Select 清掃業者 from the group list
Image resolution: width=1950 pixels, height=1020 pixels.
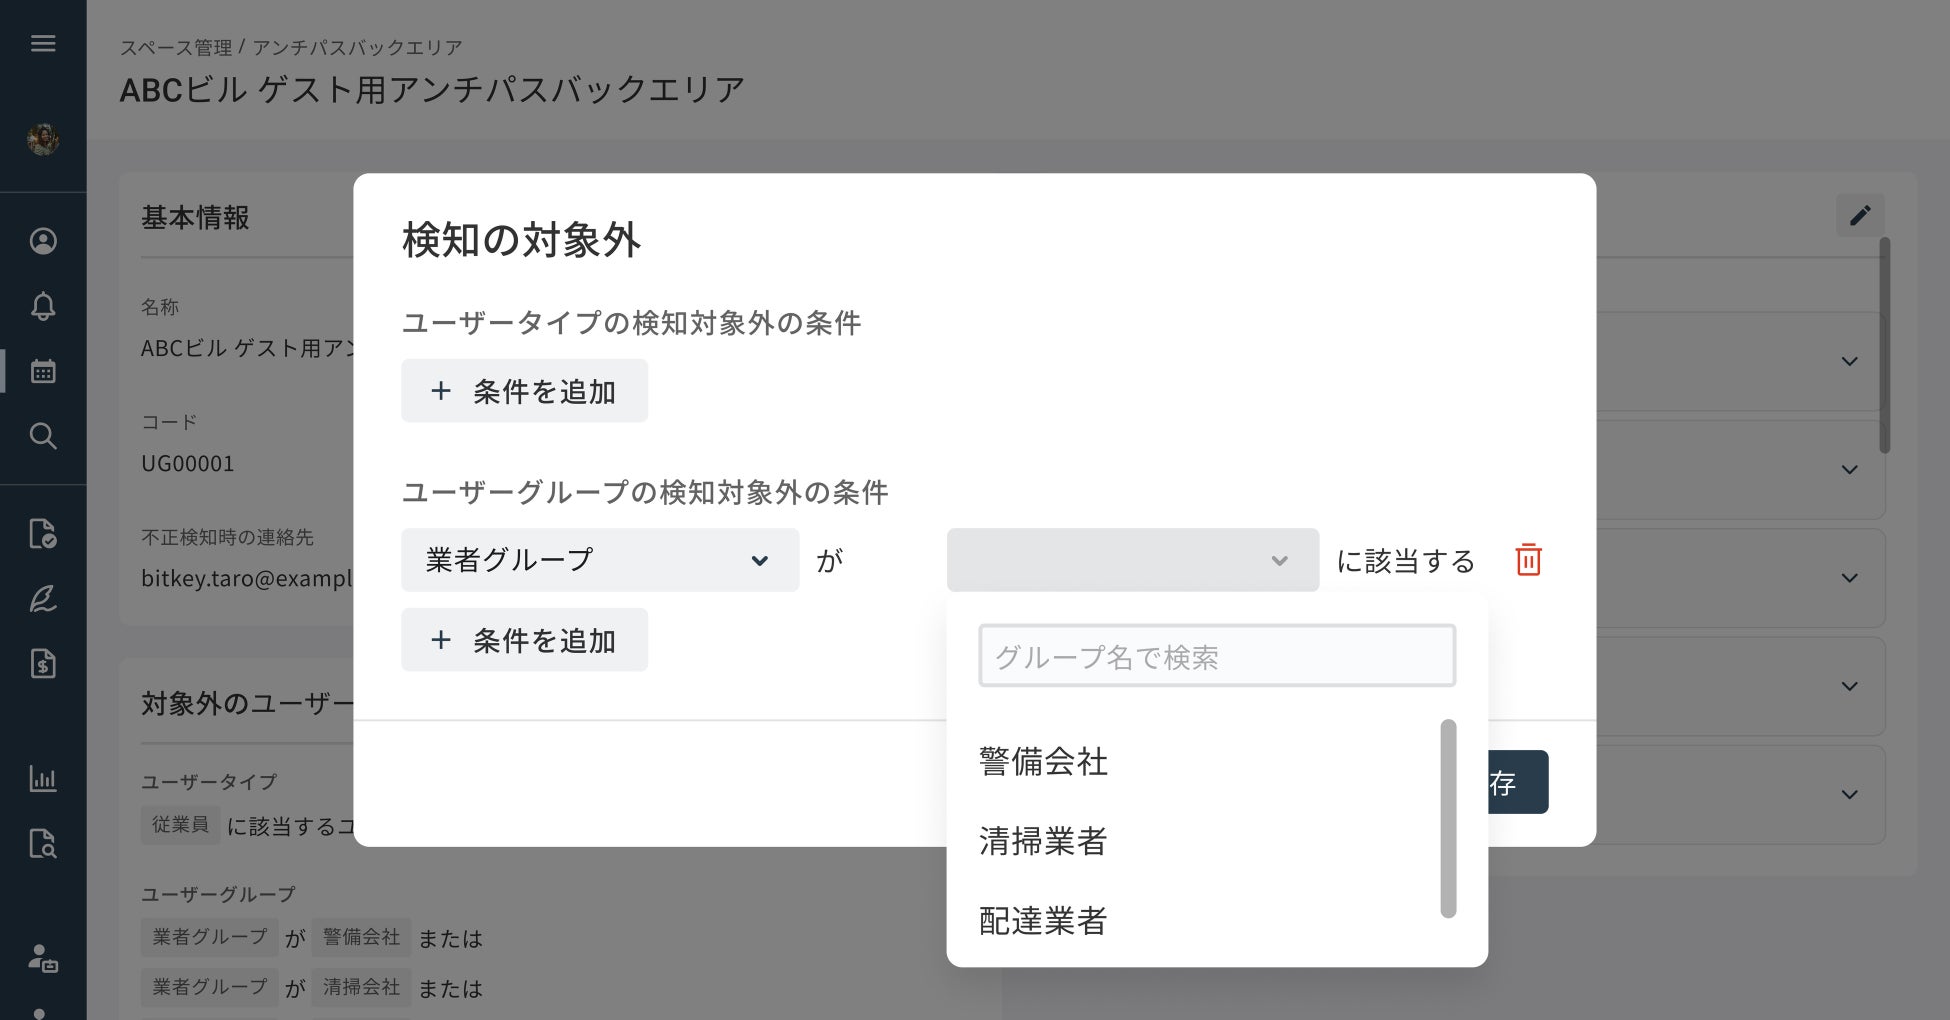(x=1043, y=841)
